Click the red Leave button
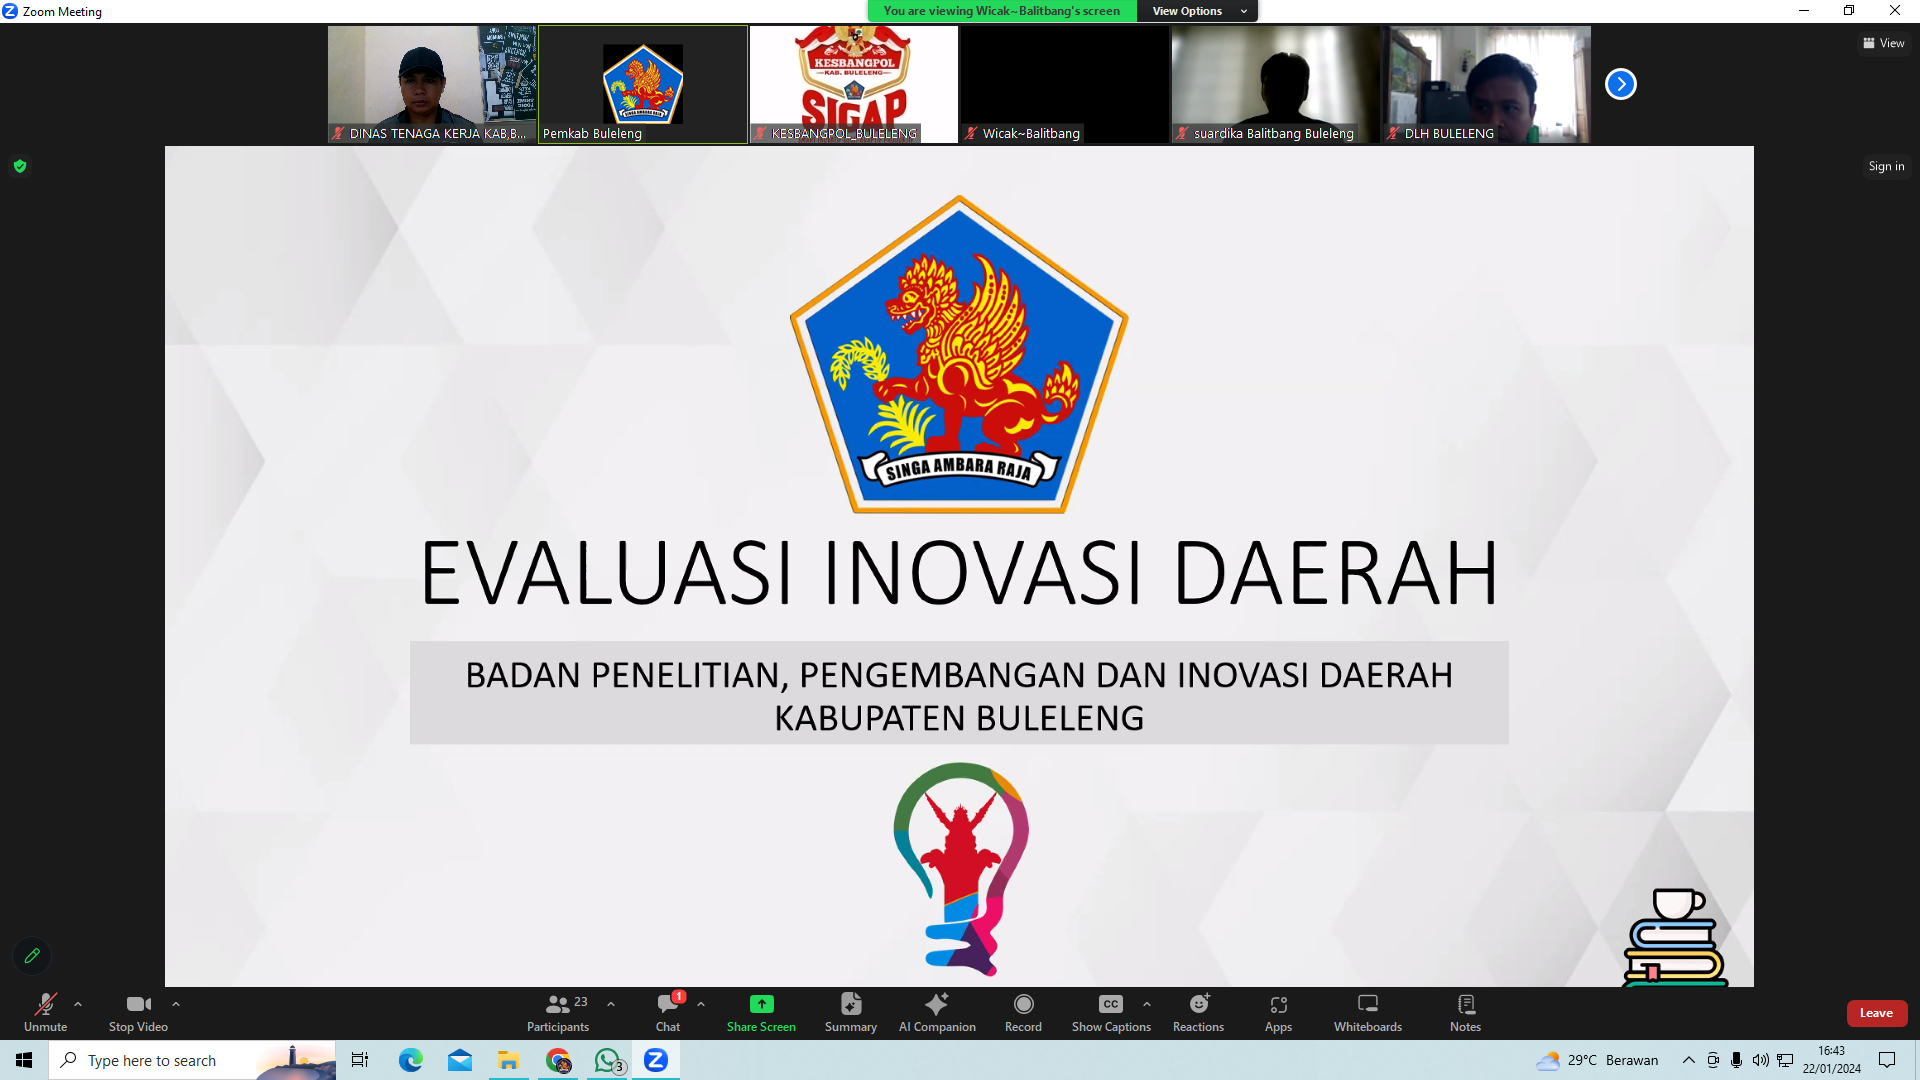 [x=1876, y=1013]
